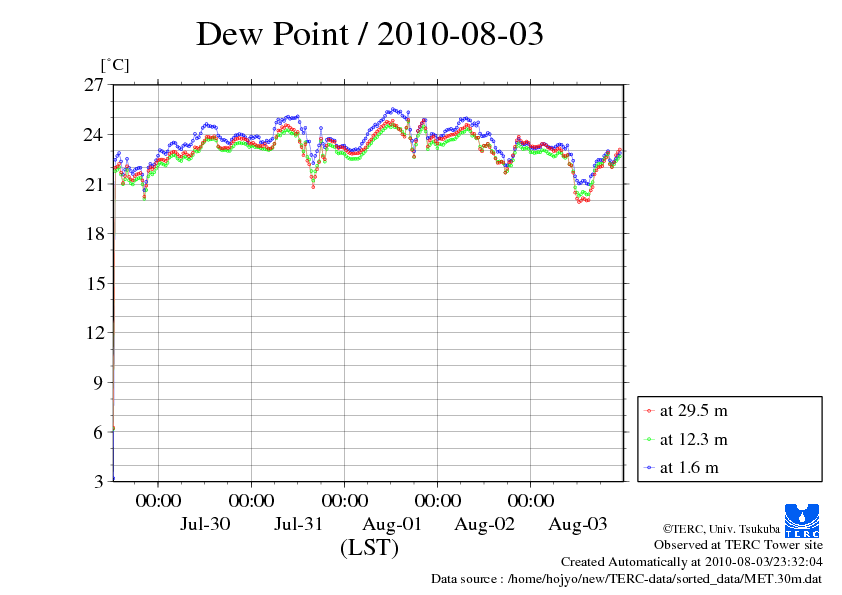Click the TERC logo icon
The height and width of the screenshot is (595, 842).
(x=802, y=520)
